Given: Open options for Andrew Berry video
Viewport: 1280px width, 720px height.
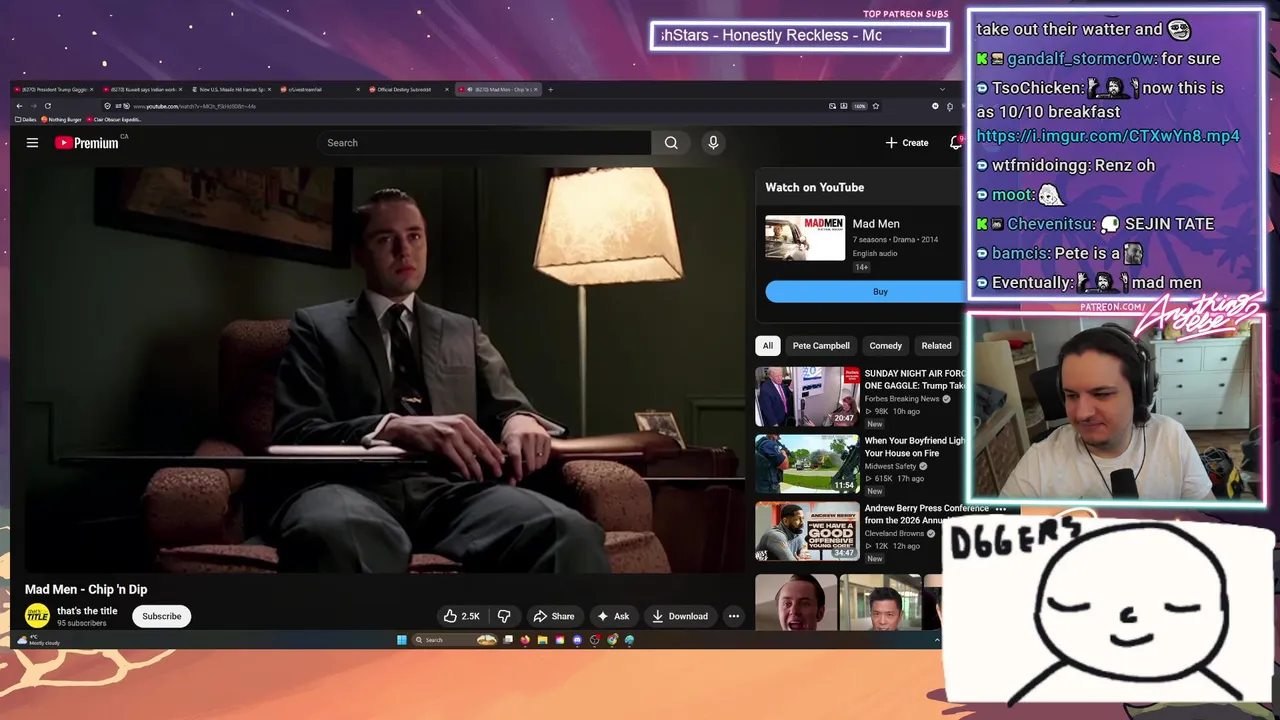Looking at the screenshot, I should (1000, 509).
